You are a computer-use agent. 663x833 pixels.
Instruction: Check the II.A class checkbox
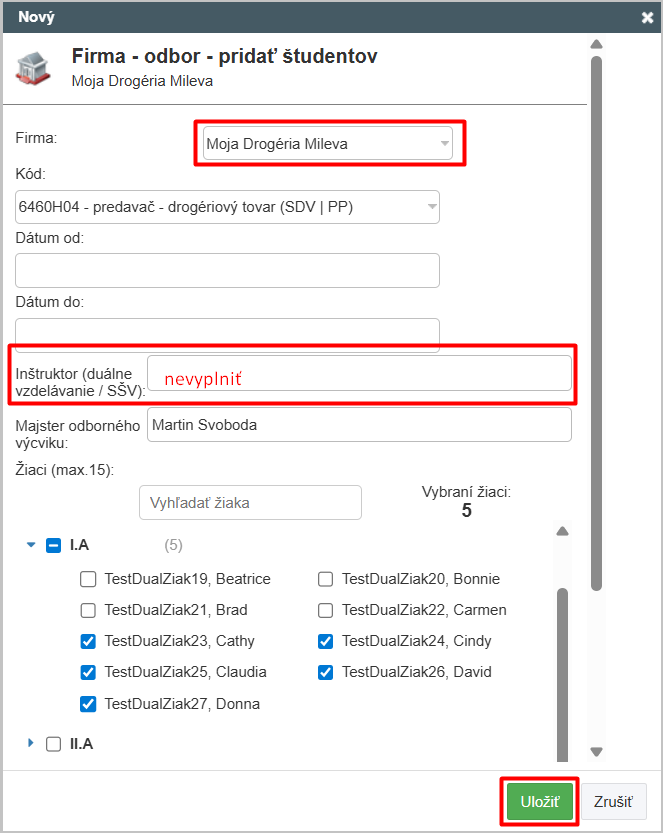pyautogui.click(x=54, y=744)
